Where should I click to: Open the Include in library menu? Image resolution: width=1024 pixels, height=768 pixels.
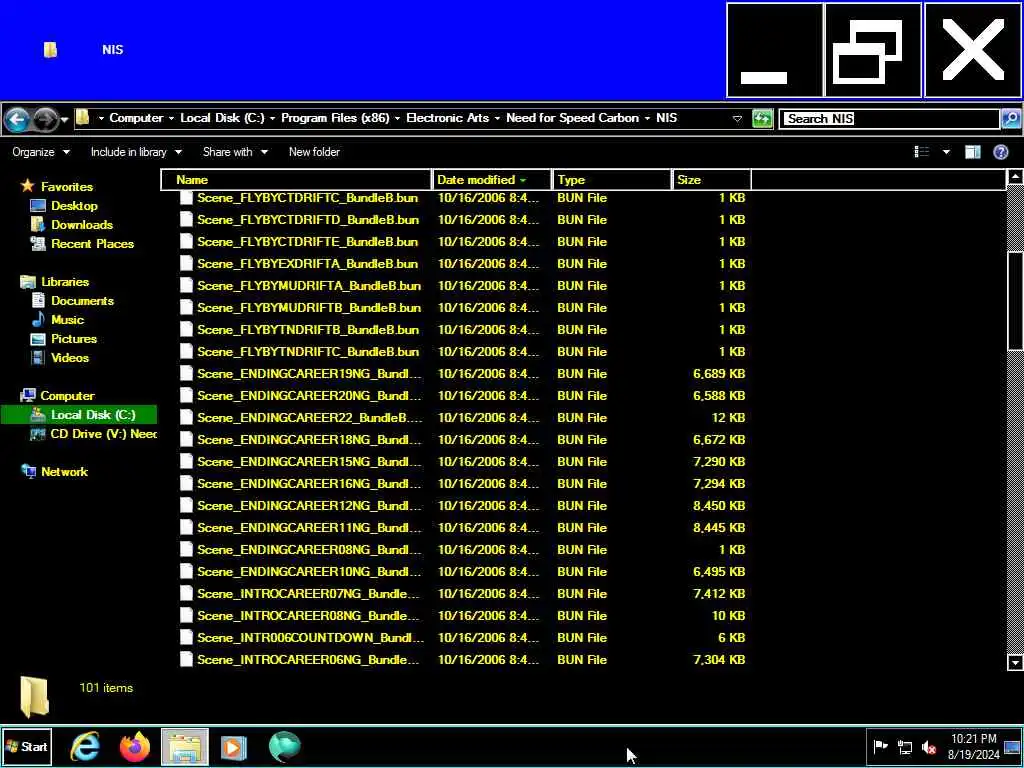(136, 152)
